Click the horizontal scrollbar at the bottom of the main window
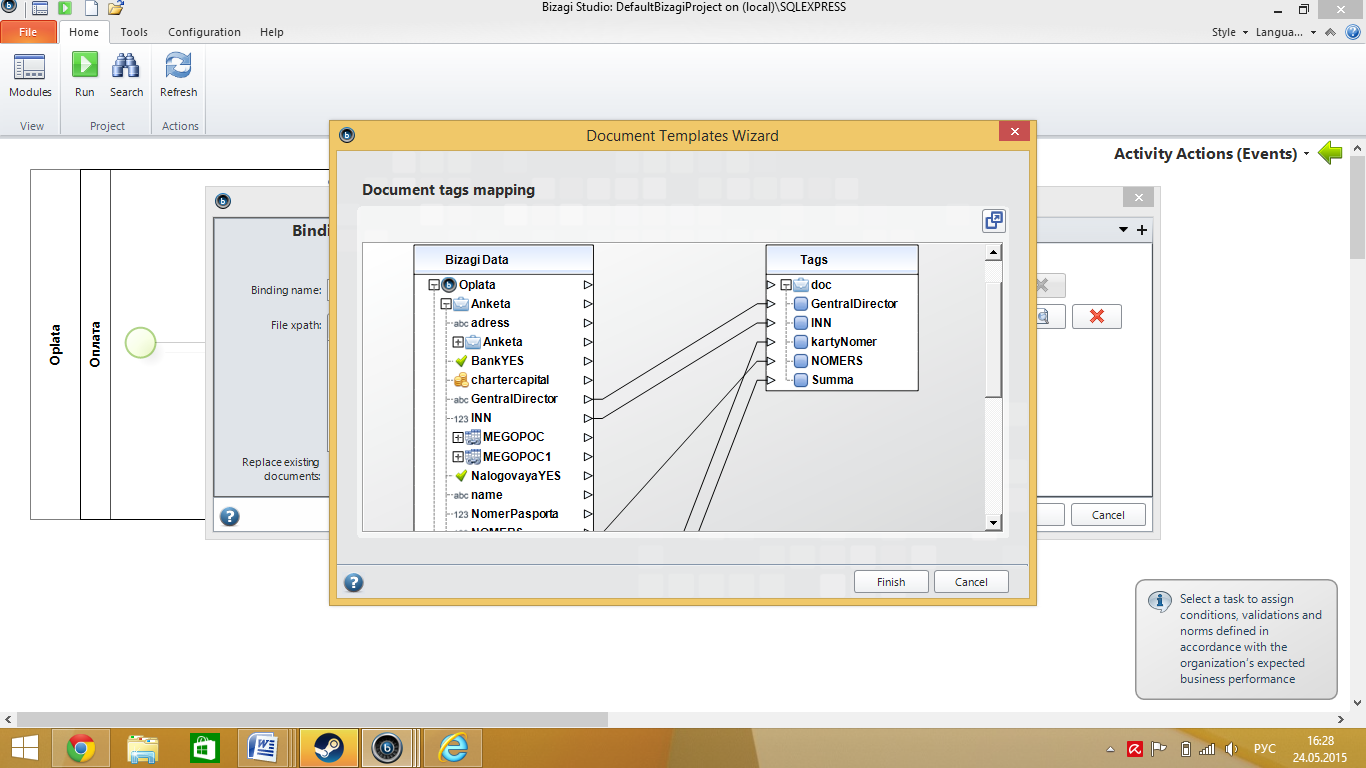The width and height of the screenshot is (1366, 768). [312, 719]
